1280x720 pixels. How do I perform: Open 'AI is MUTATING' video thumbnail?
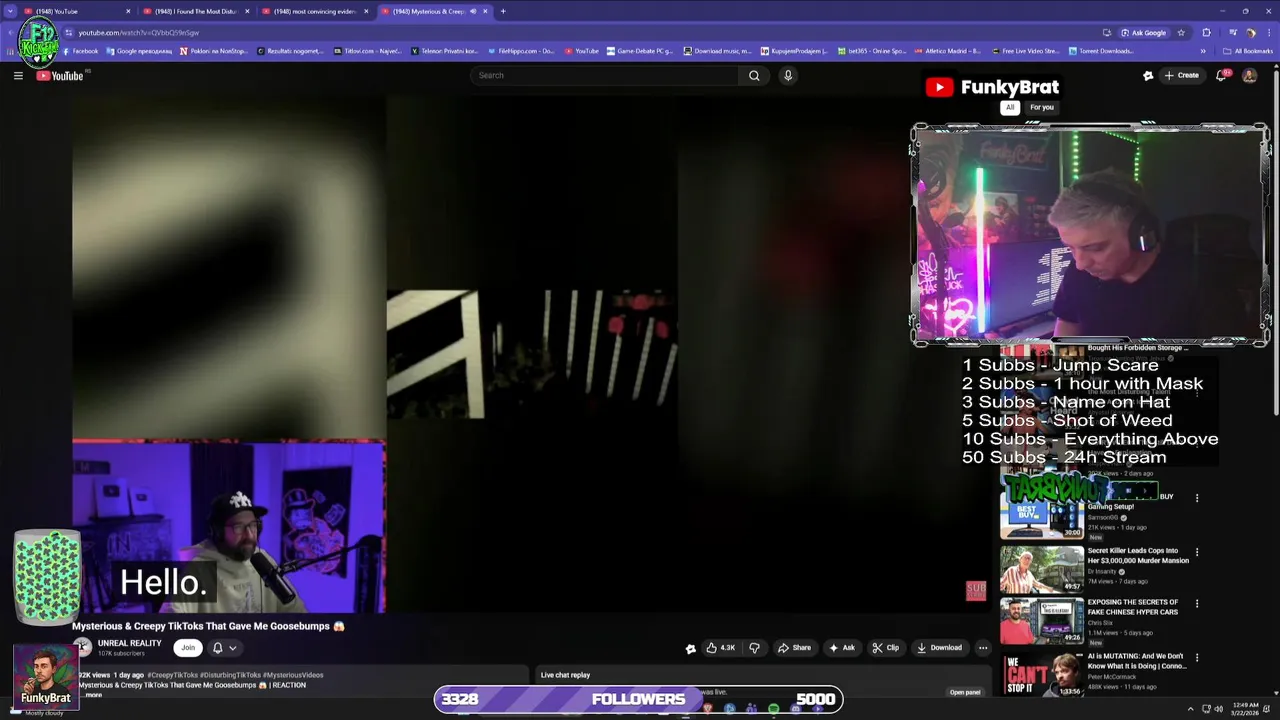(1042, 674)
